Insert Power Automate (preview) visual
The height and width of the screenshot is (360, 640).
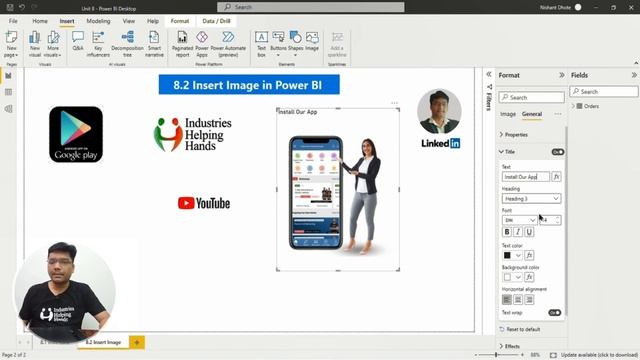228,44
